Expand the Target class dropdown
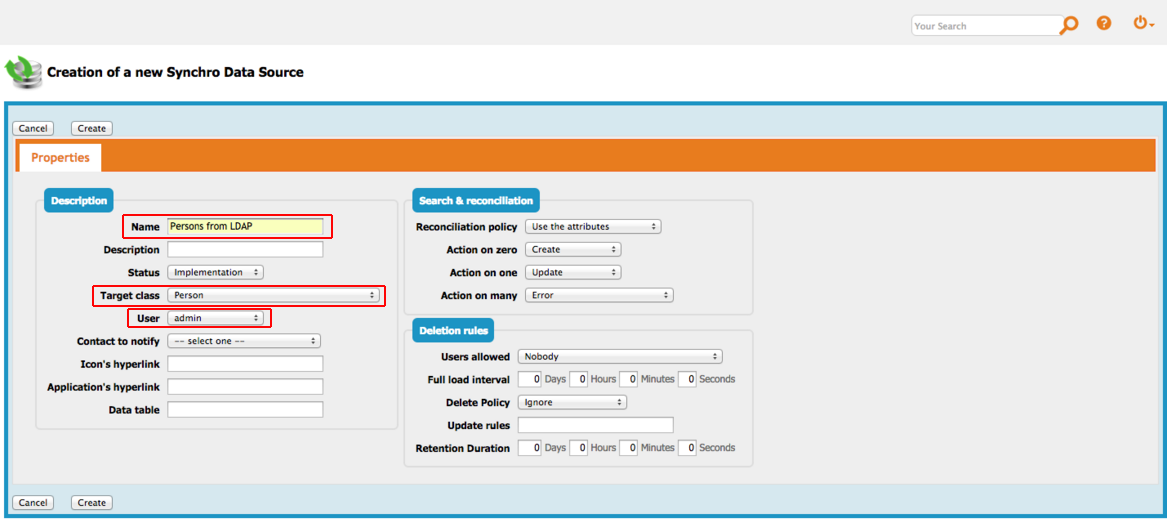This screenshot has height=523, width=1170. (x=273, y=296)
